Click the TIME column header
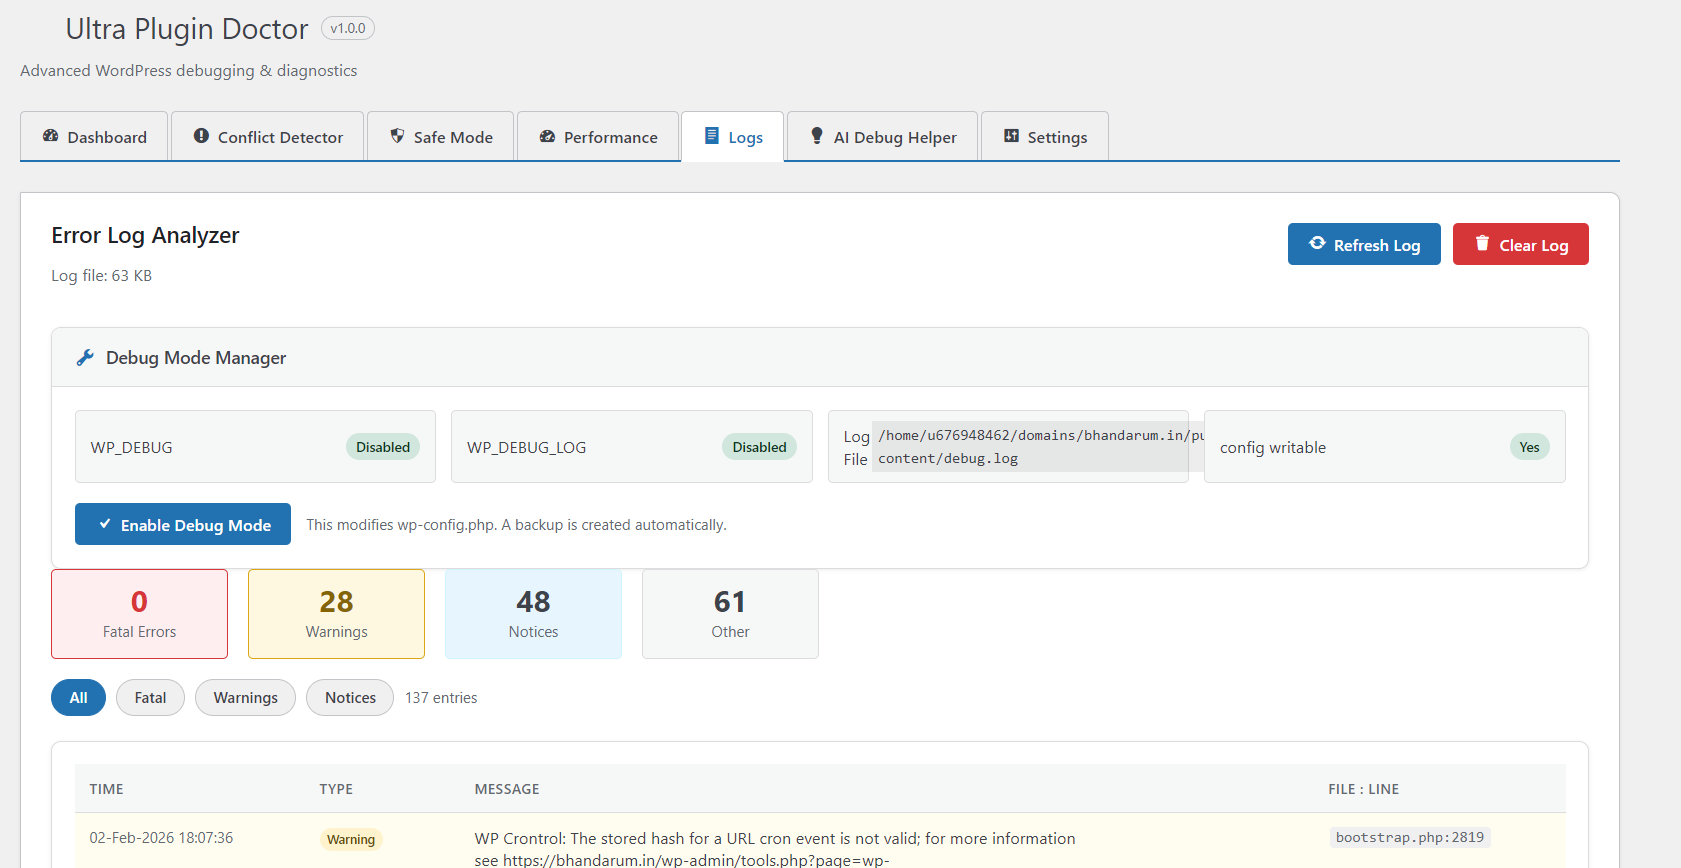The height and width of the screenshot is (868, 1681). [x=106, y=789]
